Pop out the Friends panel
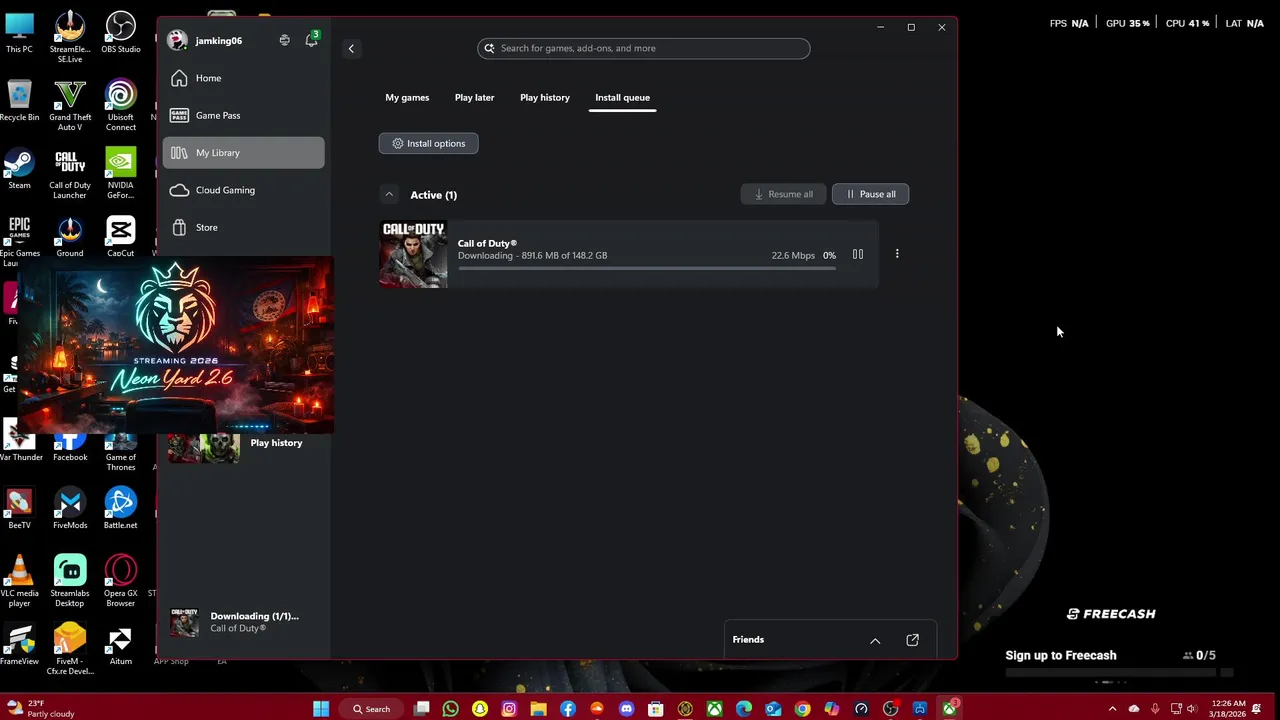 912,640
